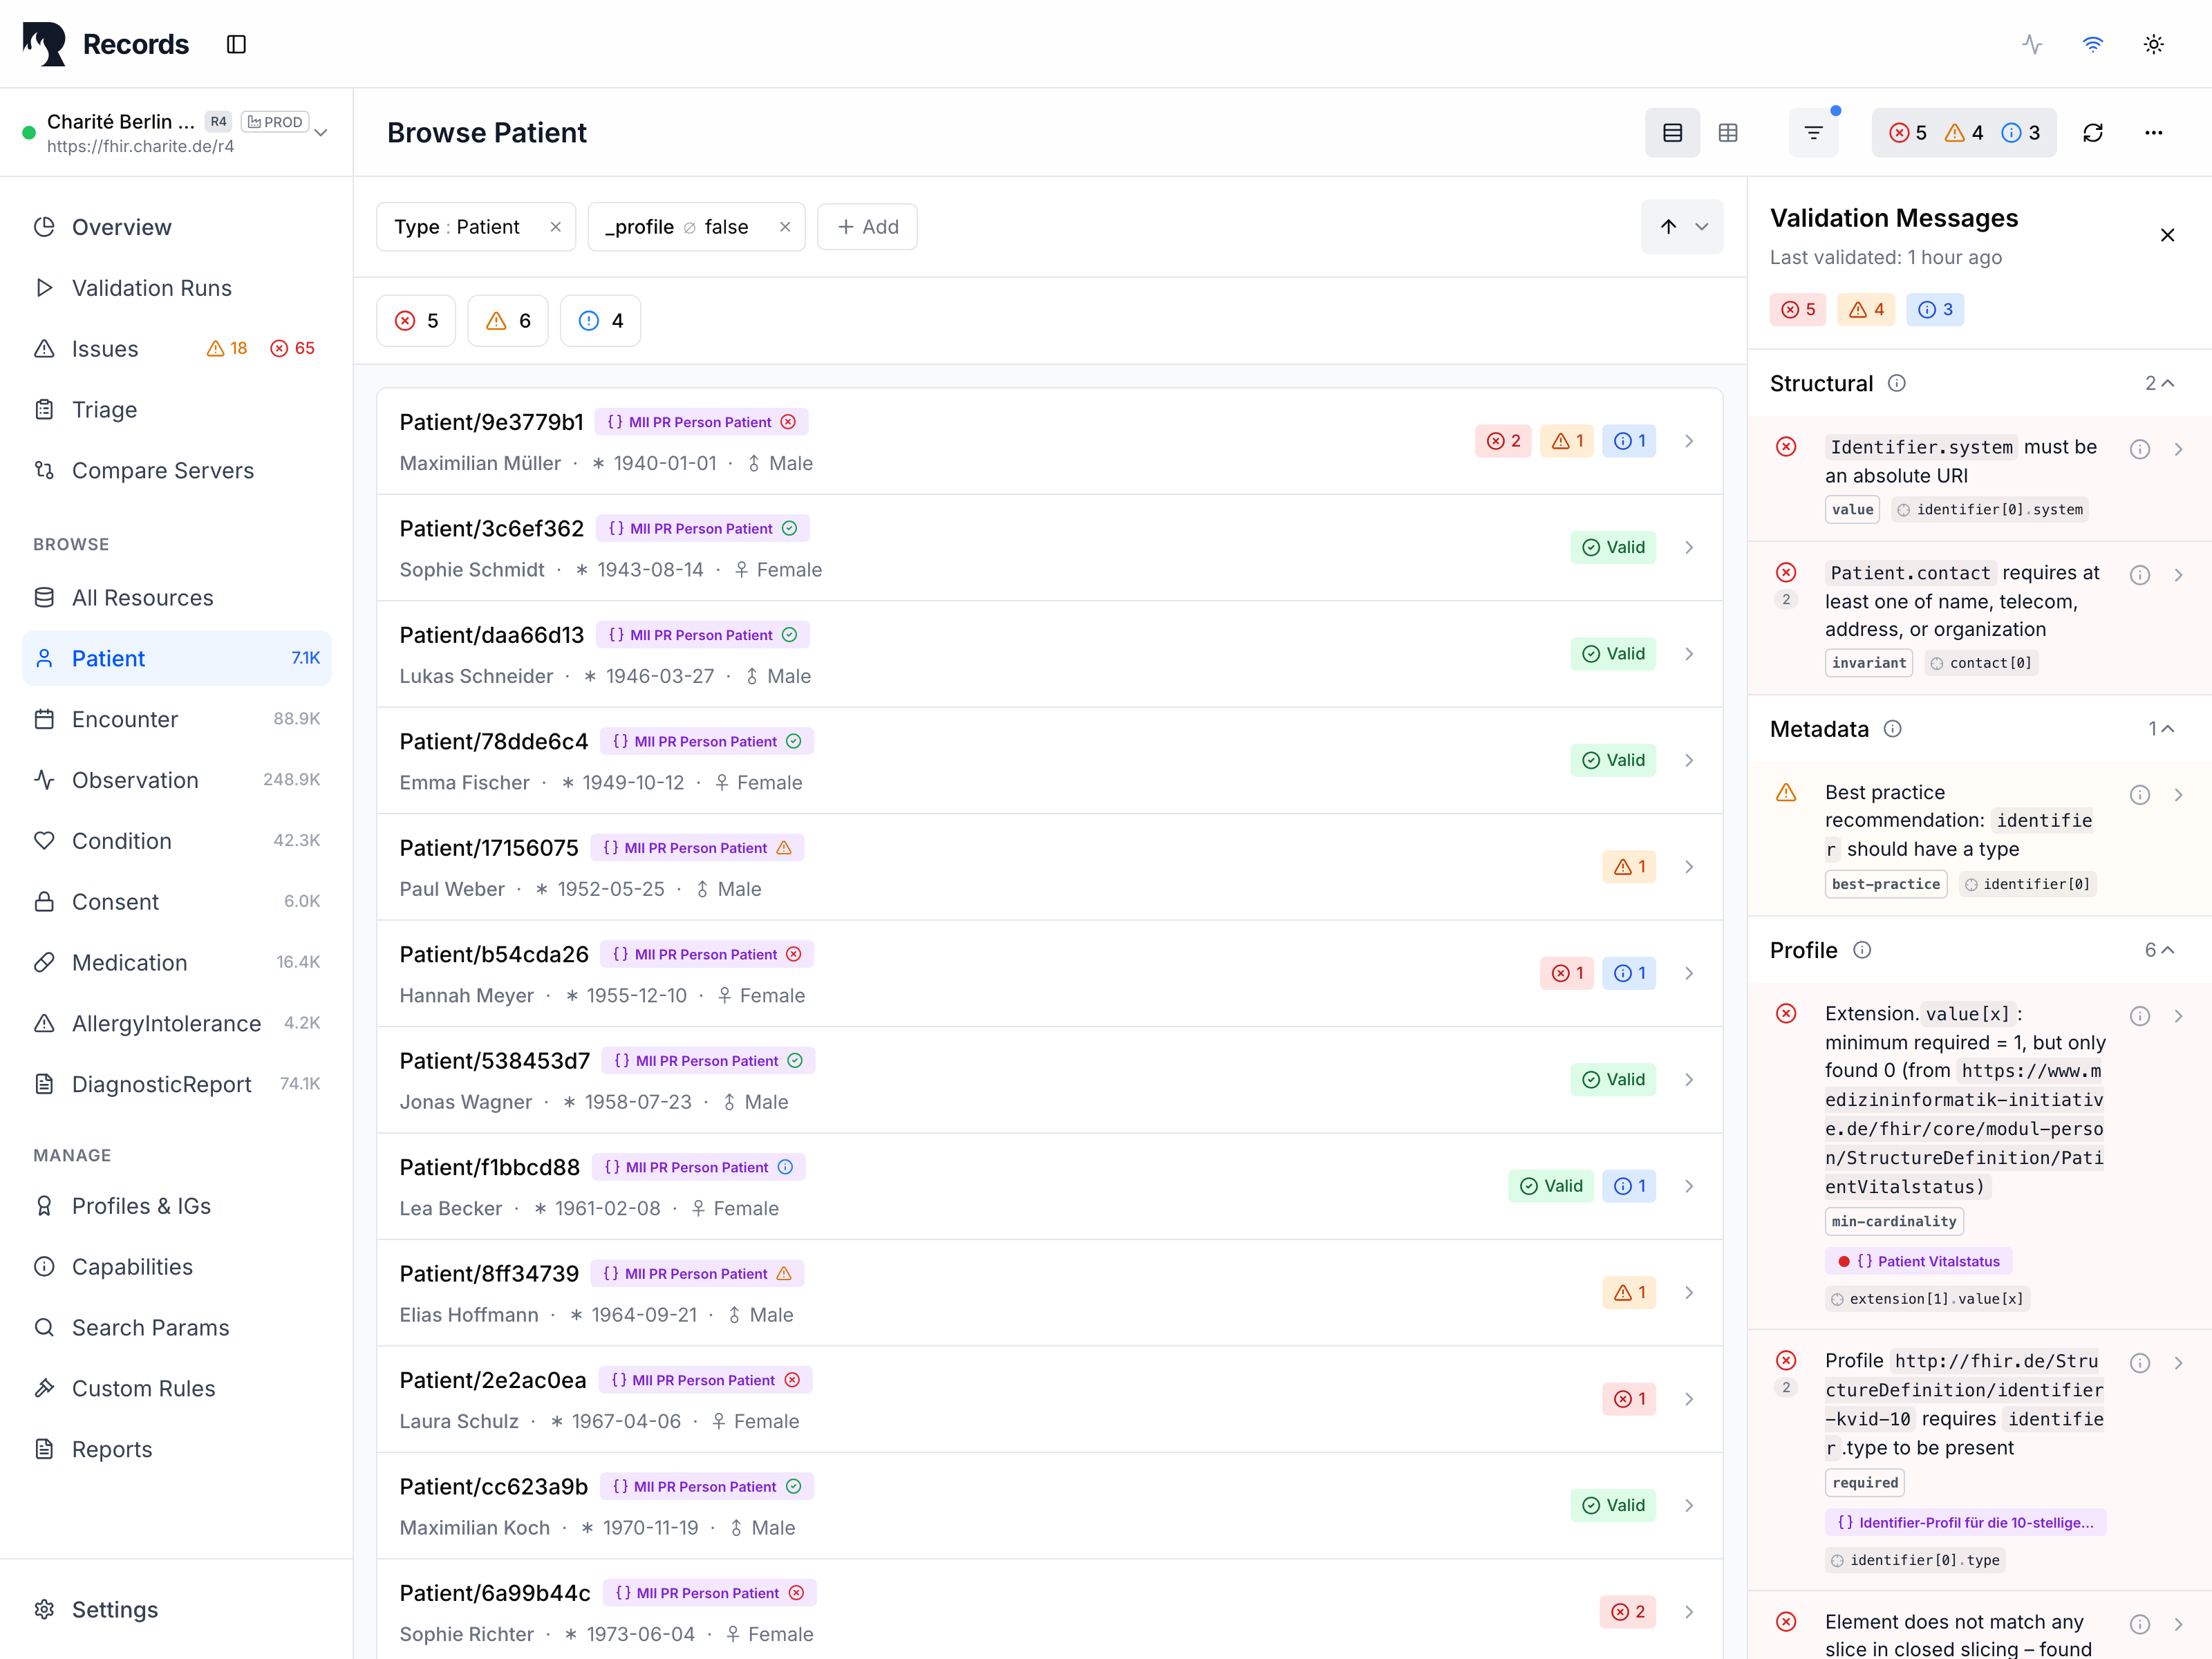
Task: Open Patient/3c6ef362 record link
Action: [491, 528]
